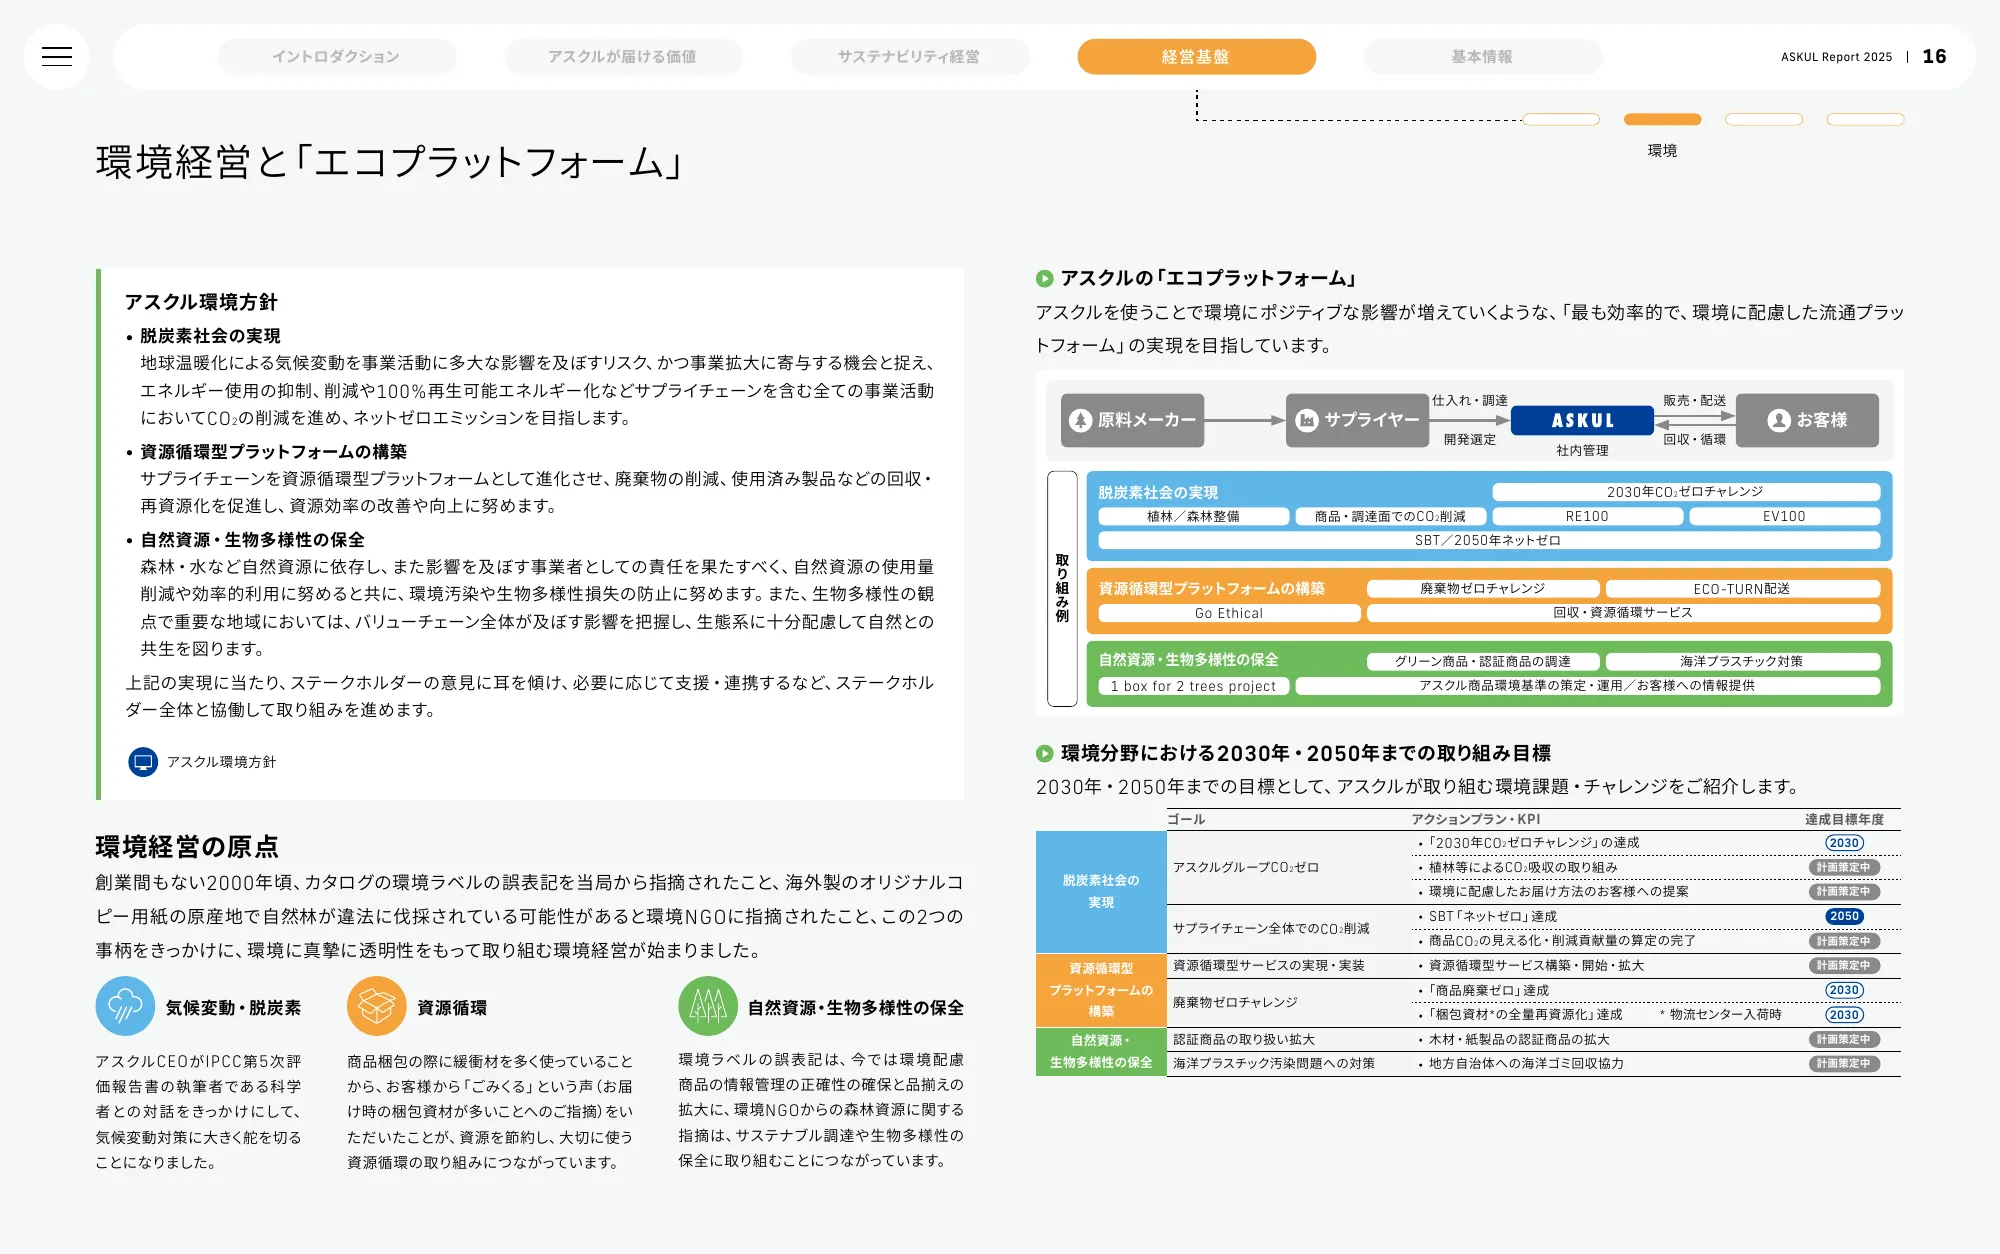Click the green 自然資源・生物多様性の保全 table cell
Screen dimensions: 2000x1254
pos(1101,1052)
